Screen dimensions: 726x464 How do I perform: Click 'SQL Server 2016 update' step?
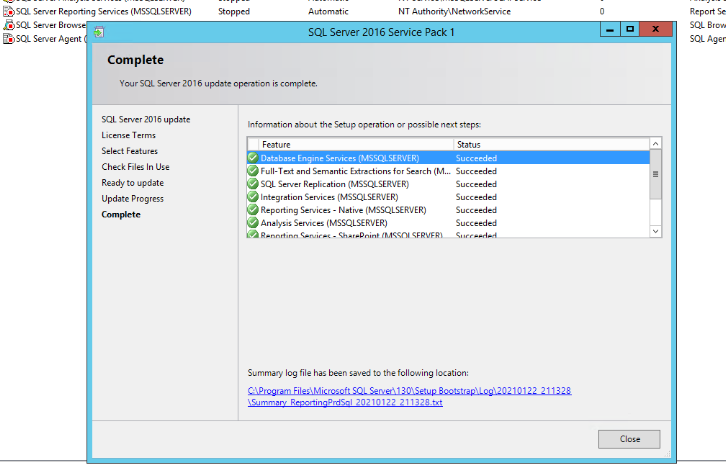[x=146, y=119]
